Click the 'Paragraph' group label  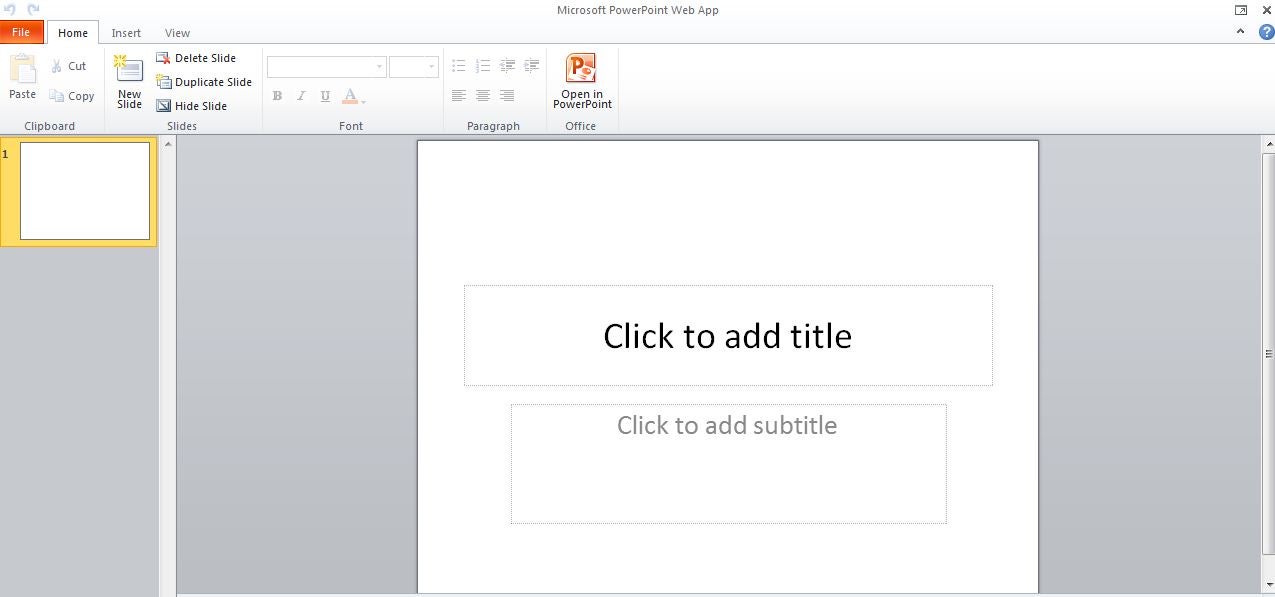493,126
